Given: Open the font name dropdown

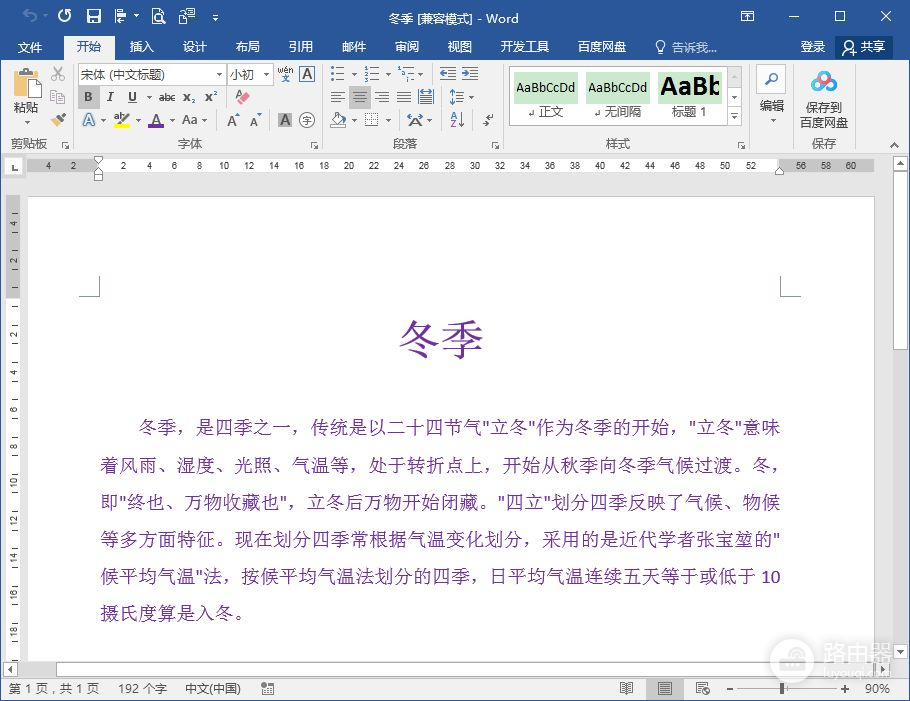Looking at the screenshot, I should pyautogui.click(x=219, y=74).
